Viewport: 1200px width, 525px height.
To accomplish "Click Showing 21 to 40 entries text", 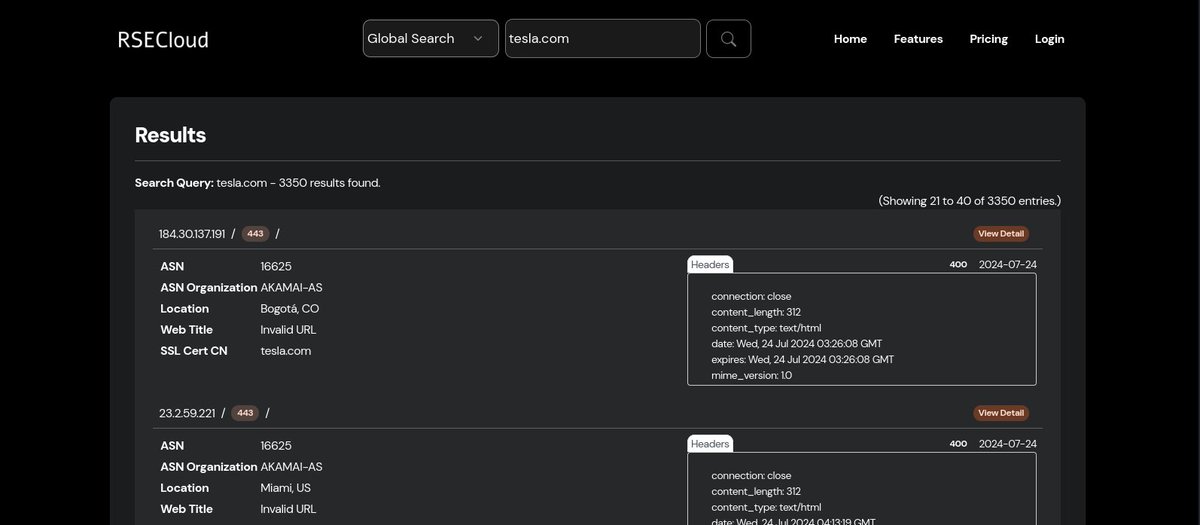I will (969, 201).
